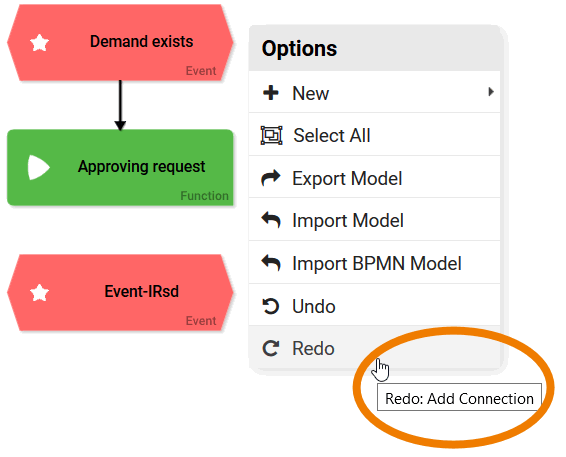Open the New menu entry
This screenshot has width=566, height=457.
click(x=374, y=92)
